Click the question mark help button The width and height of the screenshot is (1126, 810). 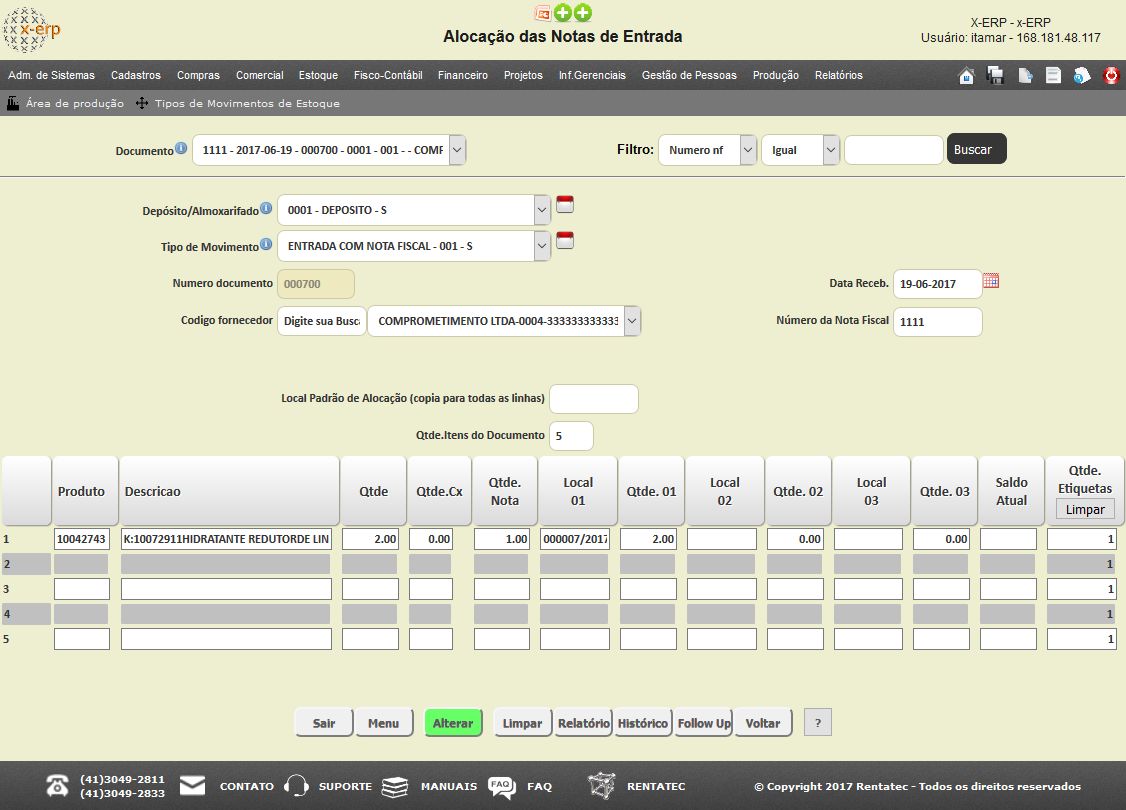tap(818, 722)
